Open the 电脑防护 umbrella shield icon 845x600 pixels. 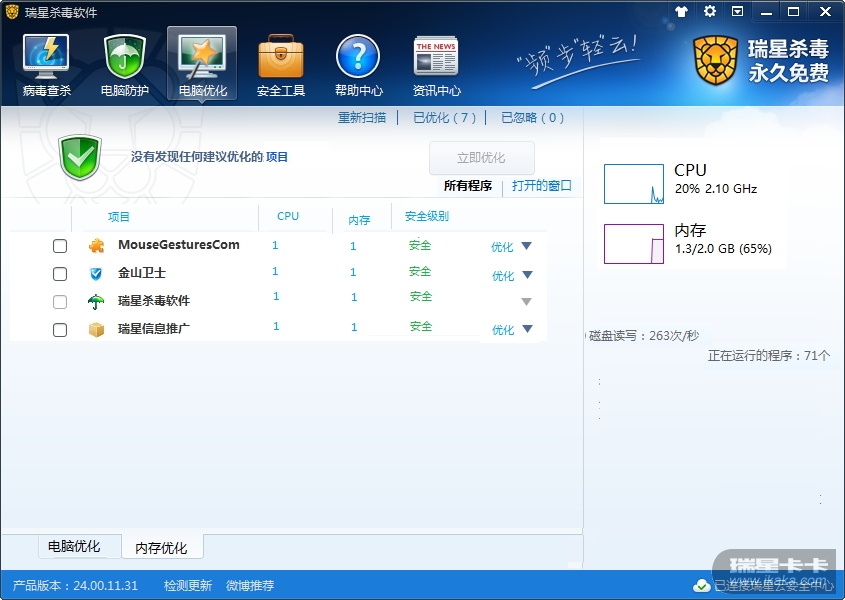124,57
